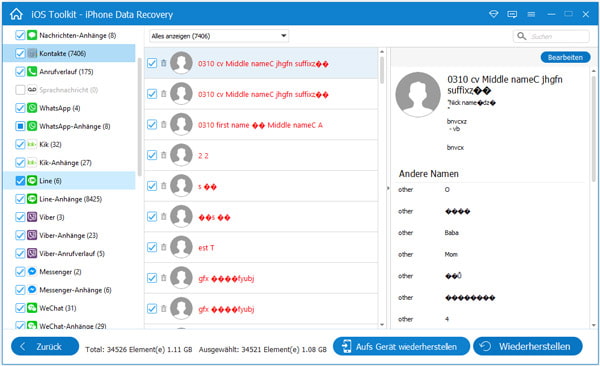
Task: Click trash icon for '0310 first name' contact
Action: click(x=164, y=124)
